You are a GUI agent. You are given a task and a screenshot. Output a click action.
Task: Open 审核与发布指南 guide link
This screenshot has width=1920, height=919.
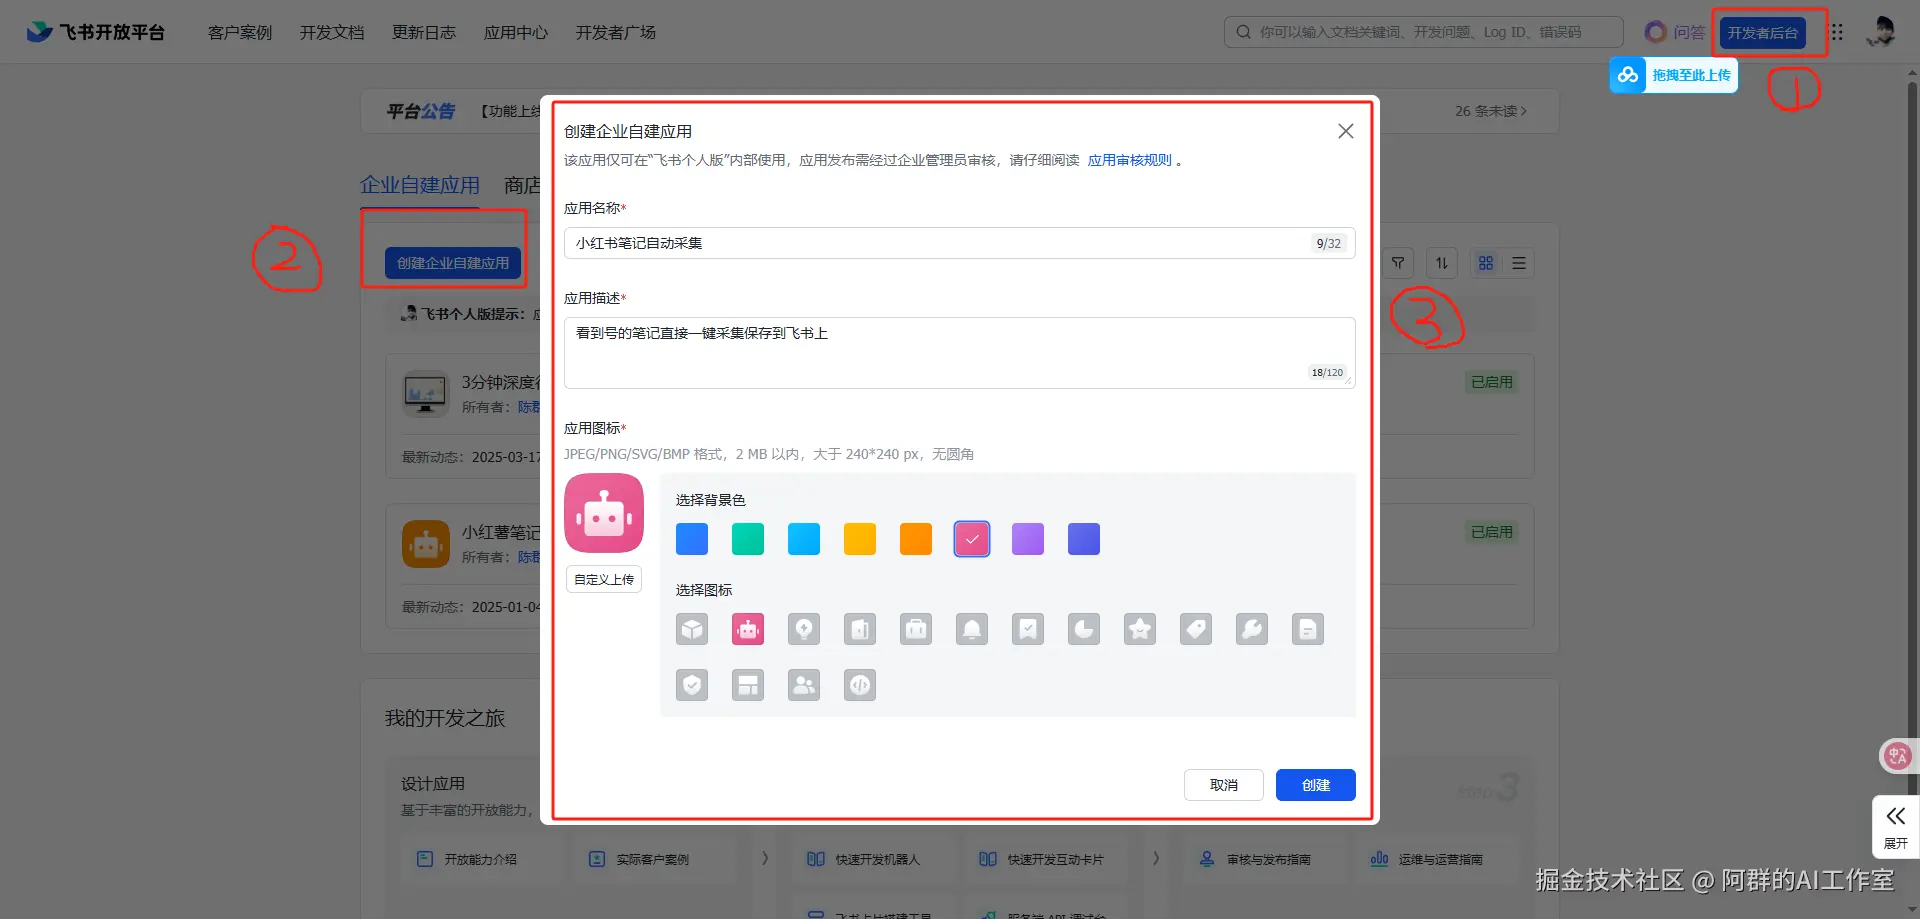(1256, 859)
